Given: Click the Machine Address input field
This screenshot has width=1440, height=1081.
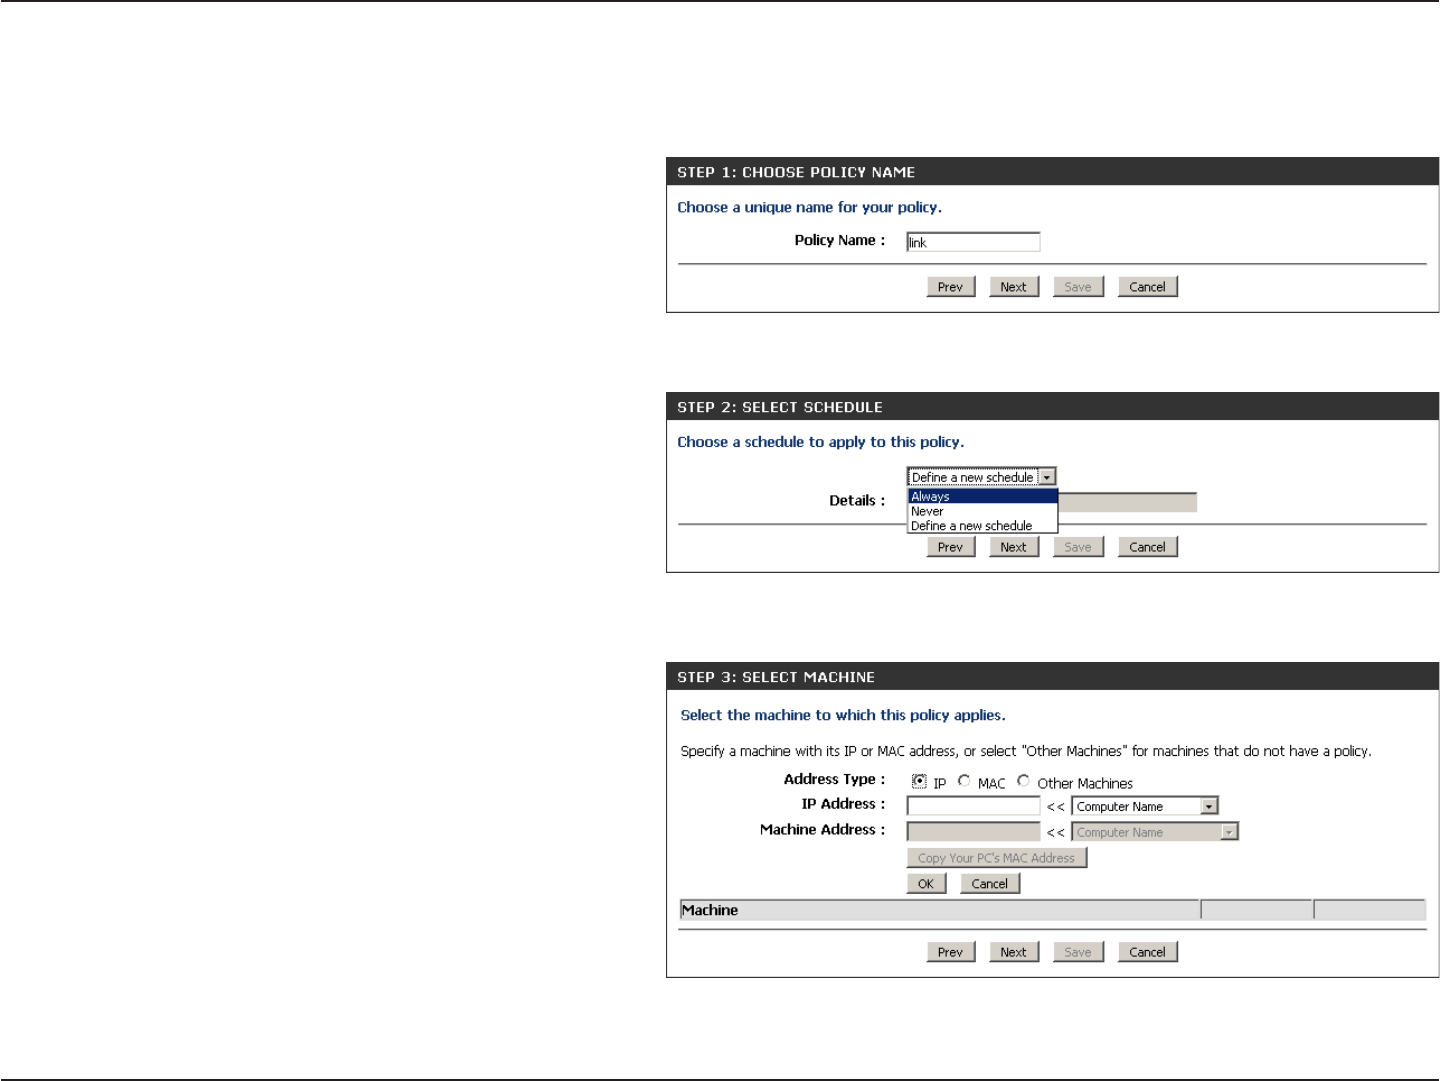Looking at the screenshot, I should tap(973, 832).
